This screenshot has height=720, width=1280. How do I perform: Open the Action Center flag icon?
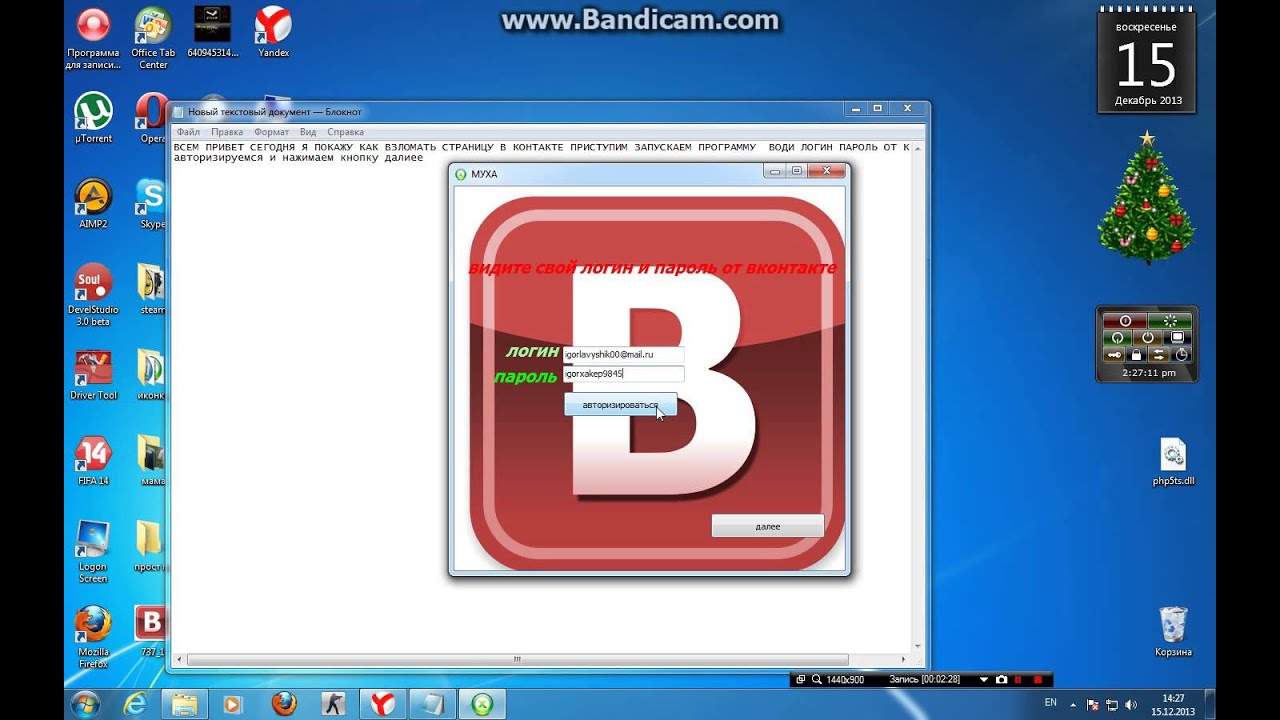tap(1092, 705)
